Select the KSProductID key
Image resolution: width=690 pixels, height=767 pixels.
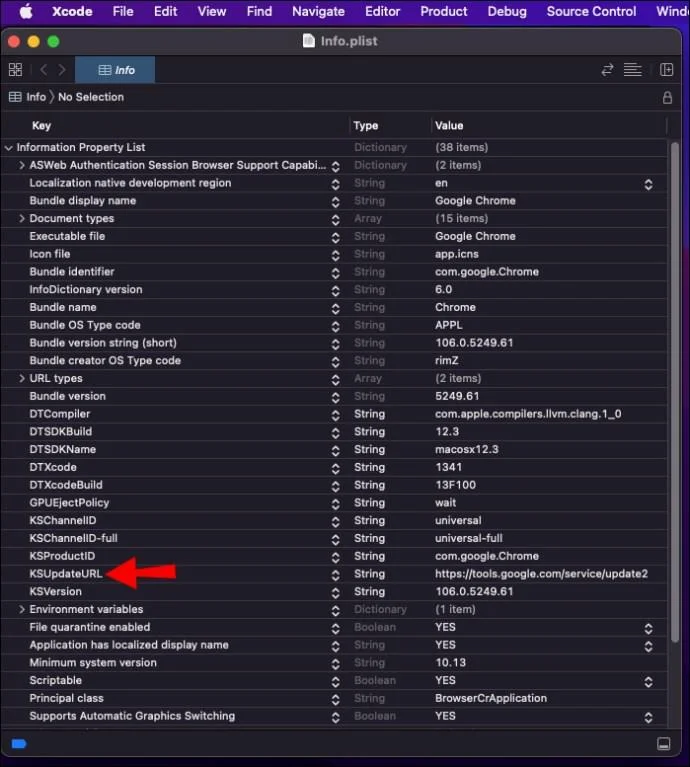(x=62, y=556)
